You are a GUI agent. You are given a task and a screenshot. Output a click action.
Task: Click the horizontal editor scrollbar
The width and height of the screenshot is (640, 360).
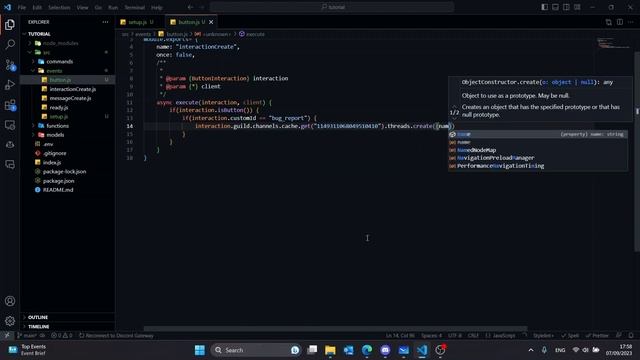point(335,328)
